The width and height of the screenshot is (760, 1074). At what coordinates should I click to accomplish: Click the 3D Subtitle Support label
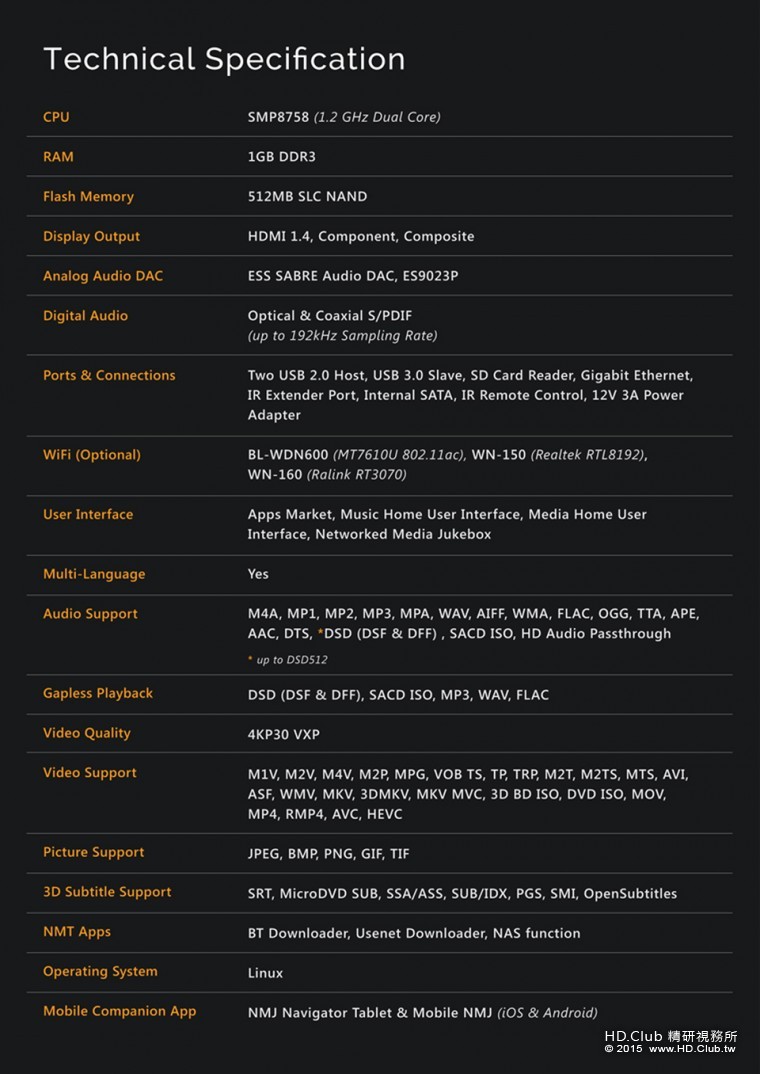[107, 892]
